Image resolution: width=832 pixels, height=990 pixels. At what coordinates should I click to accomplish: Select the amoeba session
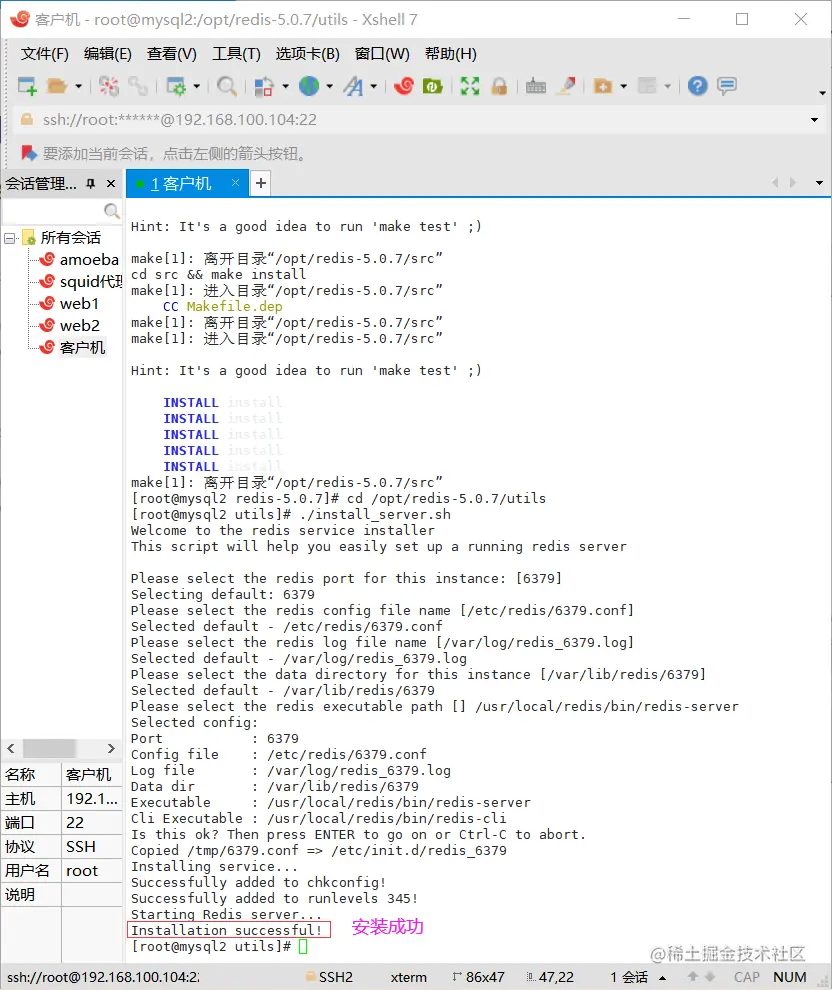pos(89,259)
